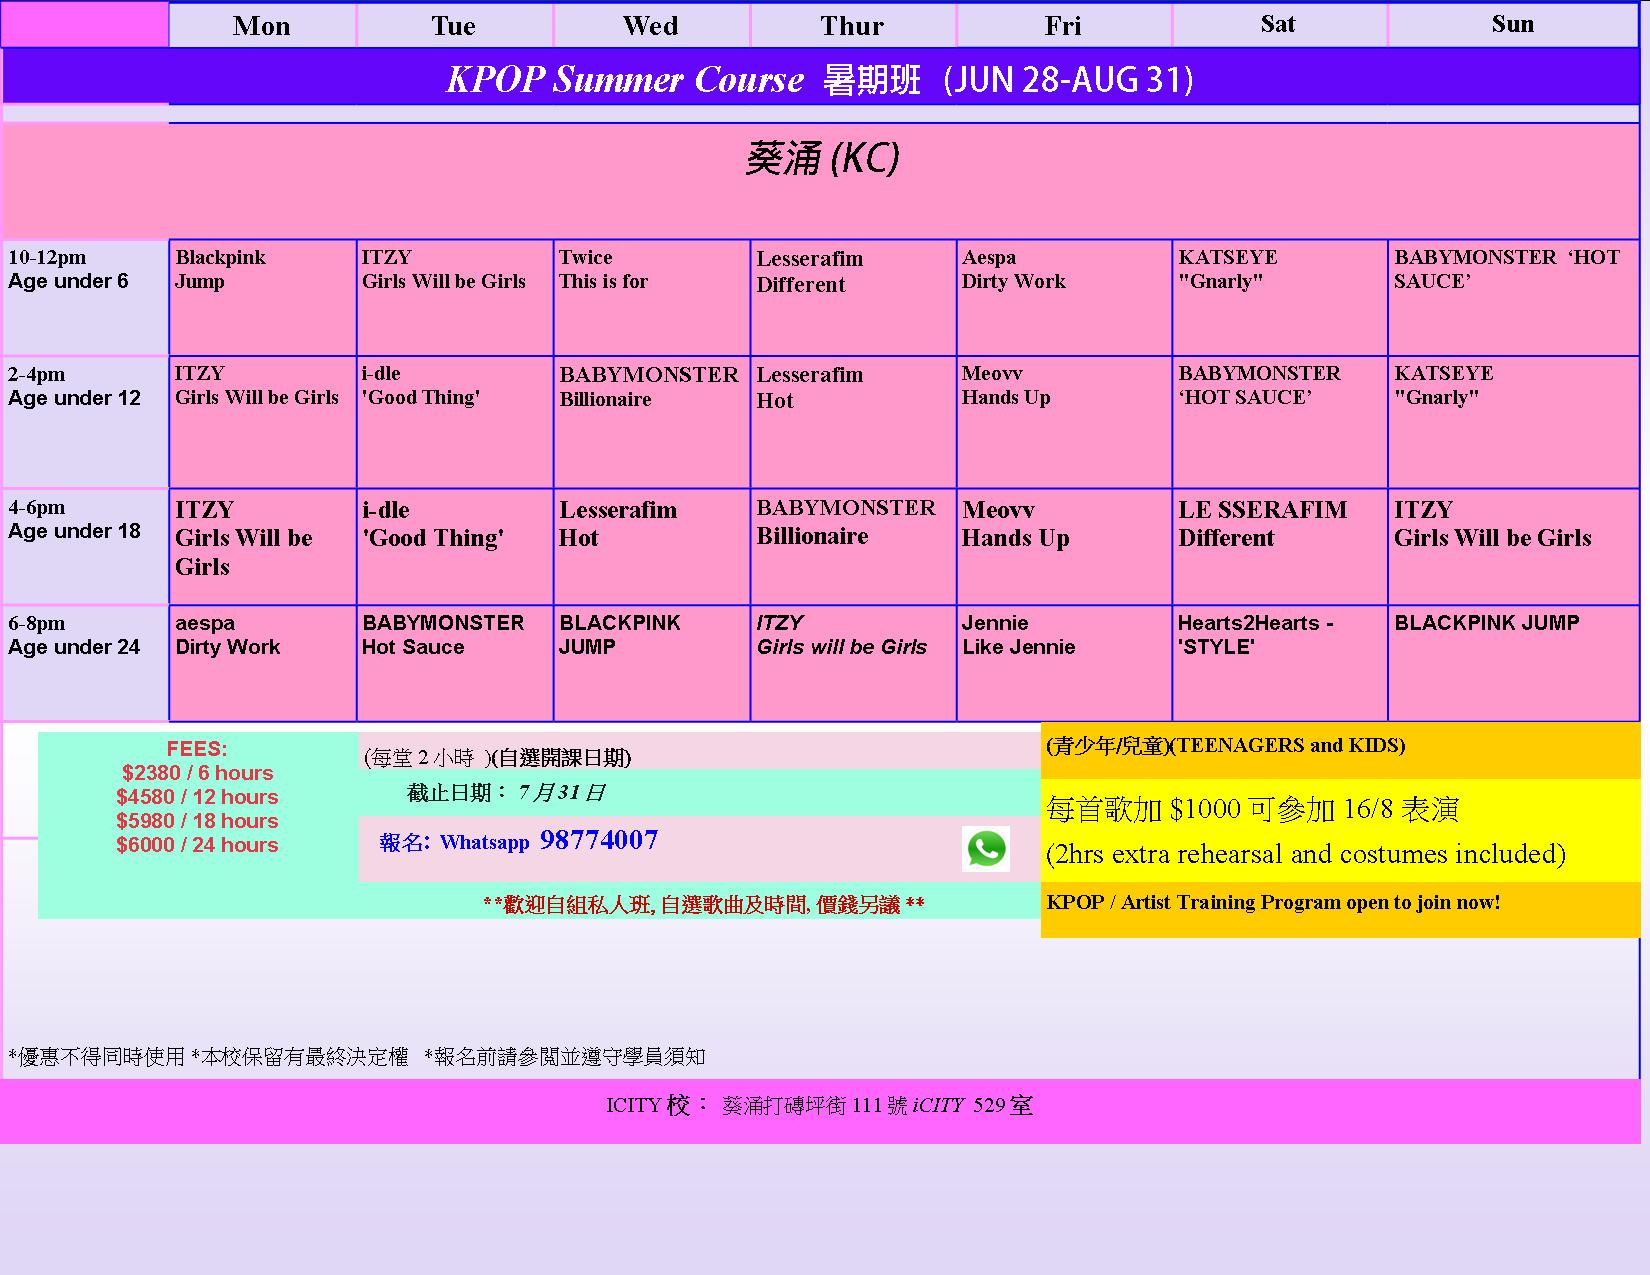Click Tuesday 10-12pm ITZY Girls Will be Girls
The width and height of the screenshot is (1650, 1275).
pos(455,297)
